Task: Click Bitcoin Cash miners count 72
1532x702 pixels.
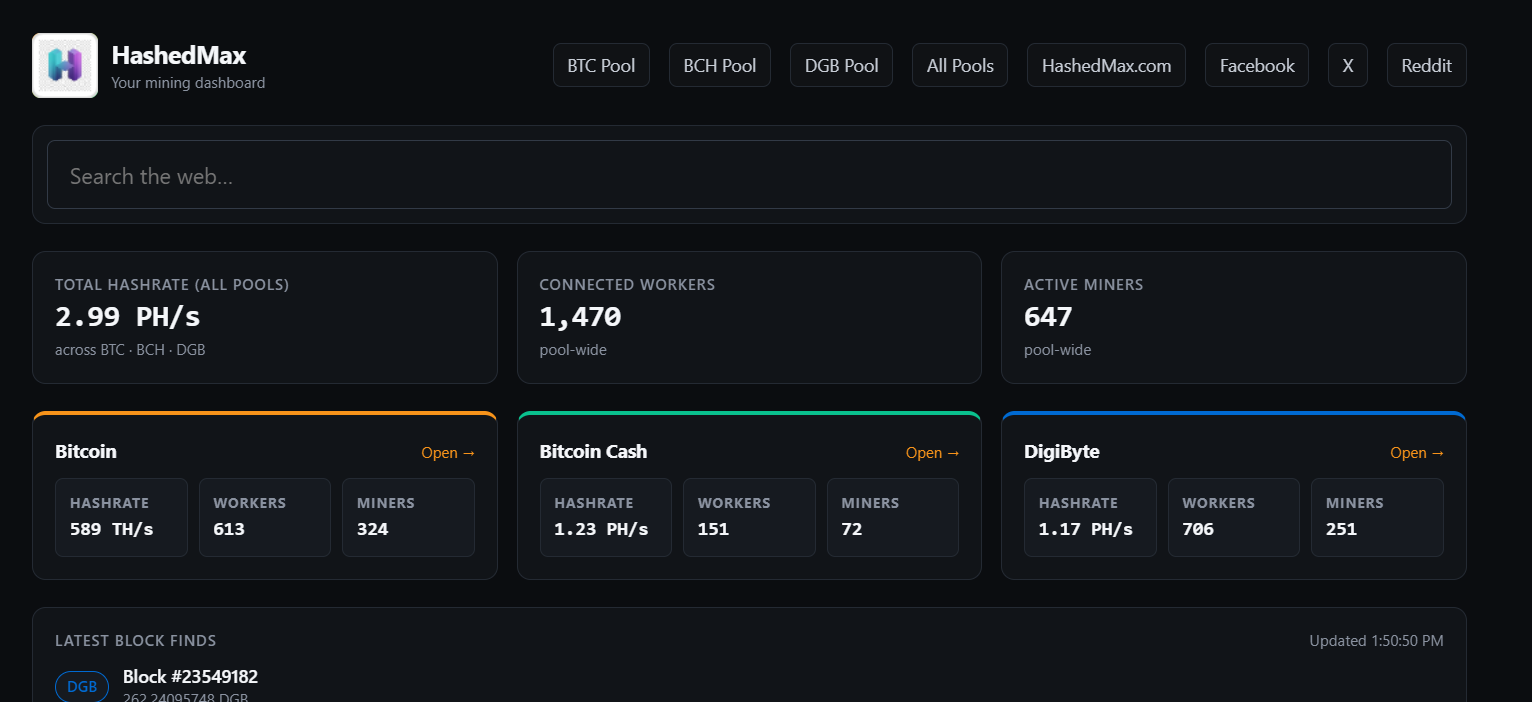Action: coord(852,529)
